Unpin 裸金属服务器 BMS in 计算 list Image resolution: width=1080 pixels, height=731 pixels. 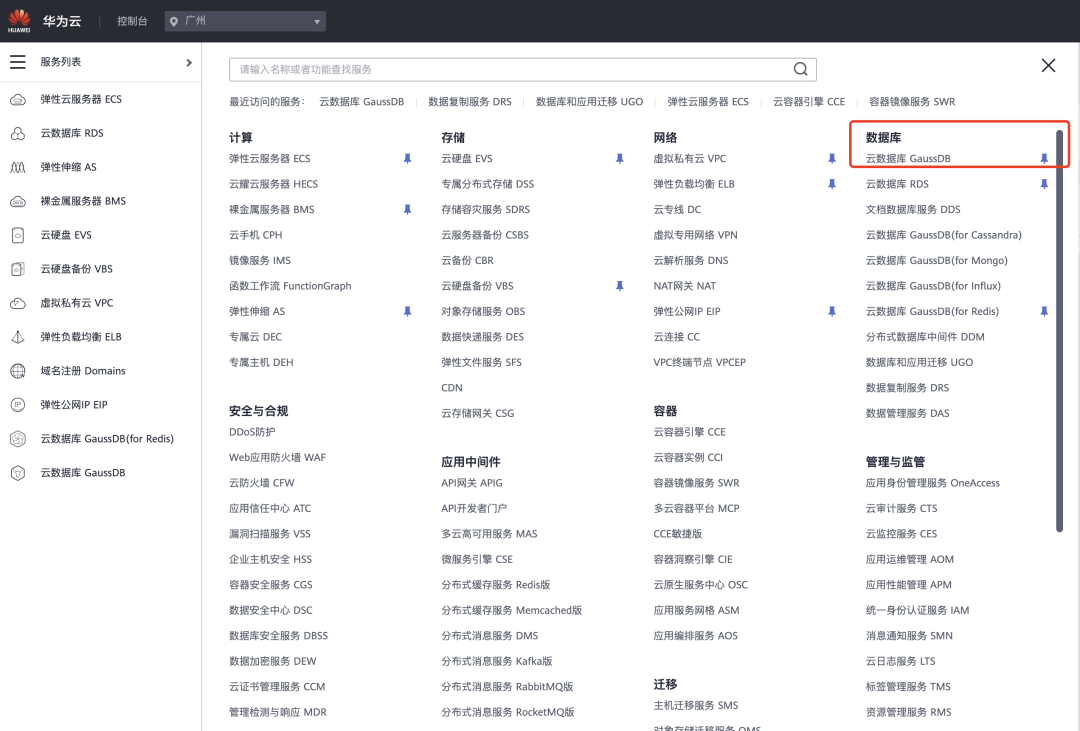[407, 209]
